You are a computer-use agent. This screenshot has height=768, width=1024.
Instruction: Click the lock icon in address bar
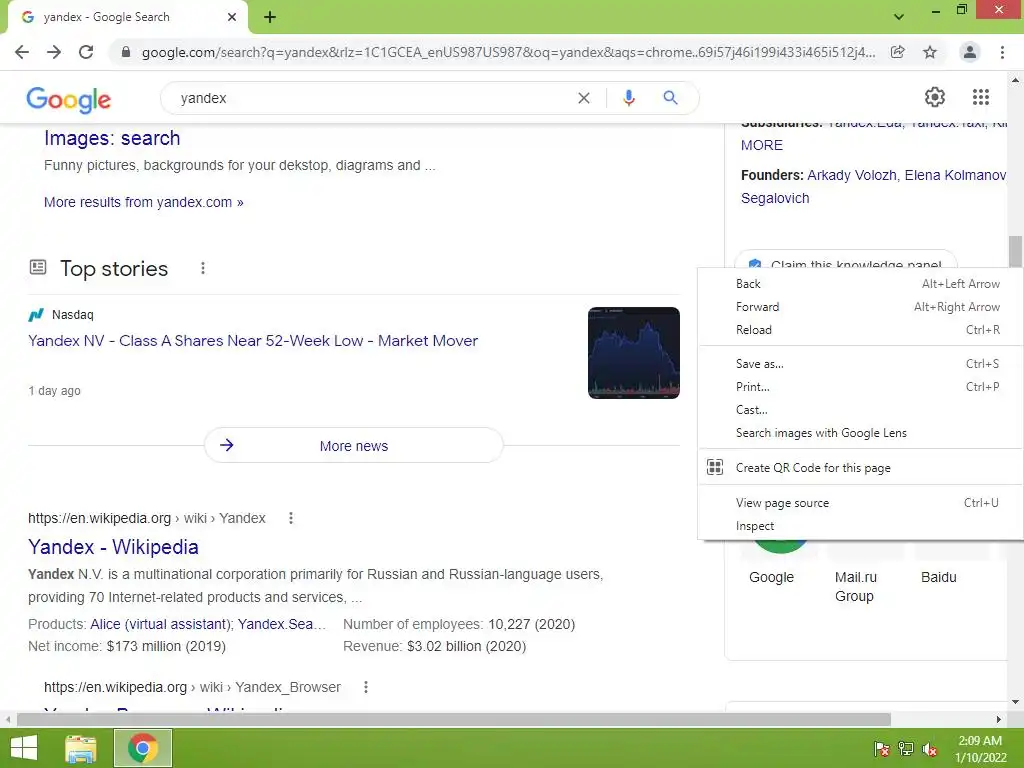(126, 52)
